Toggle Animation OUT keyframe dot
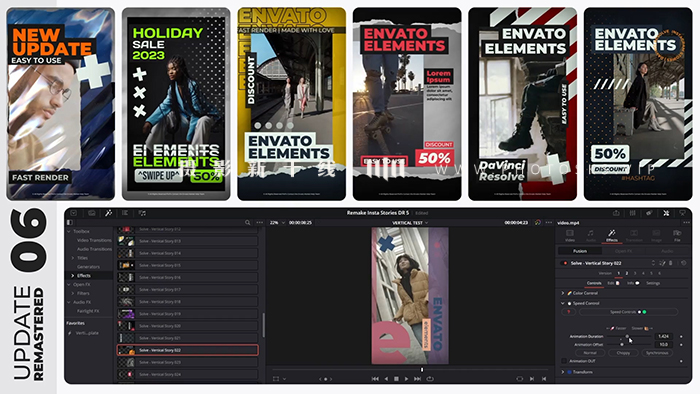Image resolution: width=700 pixels, height=394 pixels. (x=681, y=361)
